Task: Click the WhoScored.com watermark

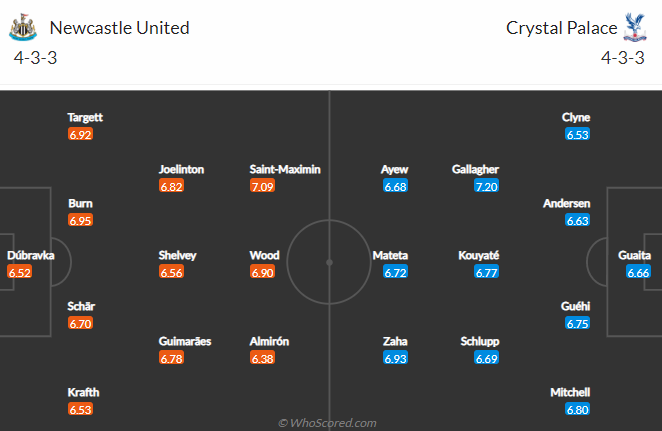Action: click(327, 423)
